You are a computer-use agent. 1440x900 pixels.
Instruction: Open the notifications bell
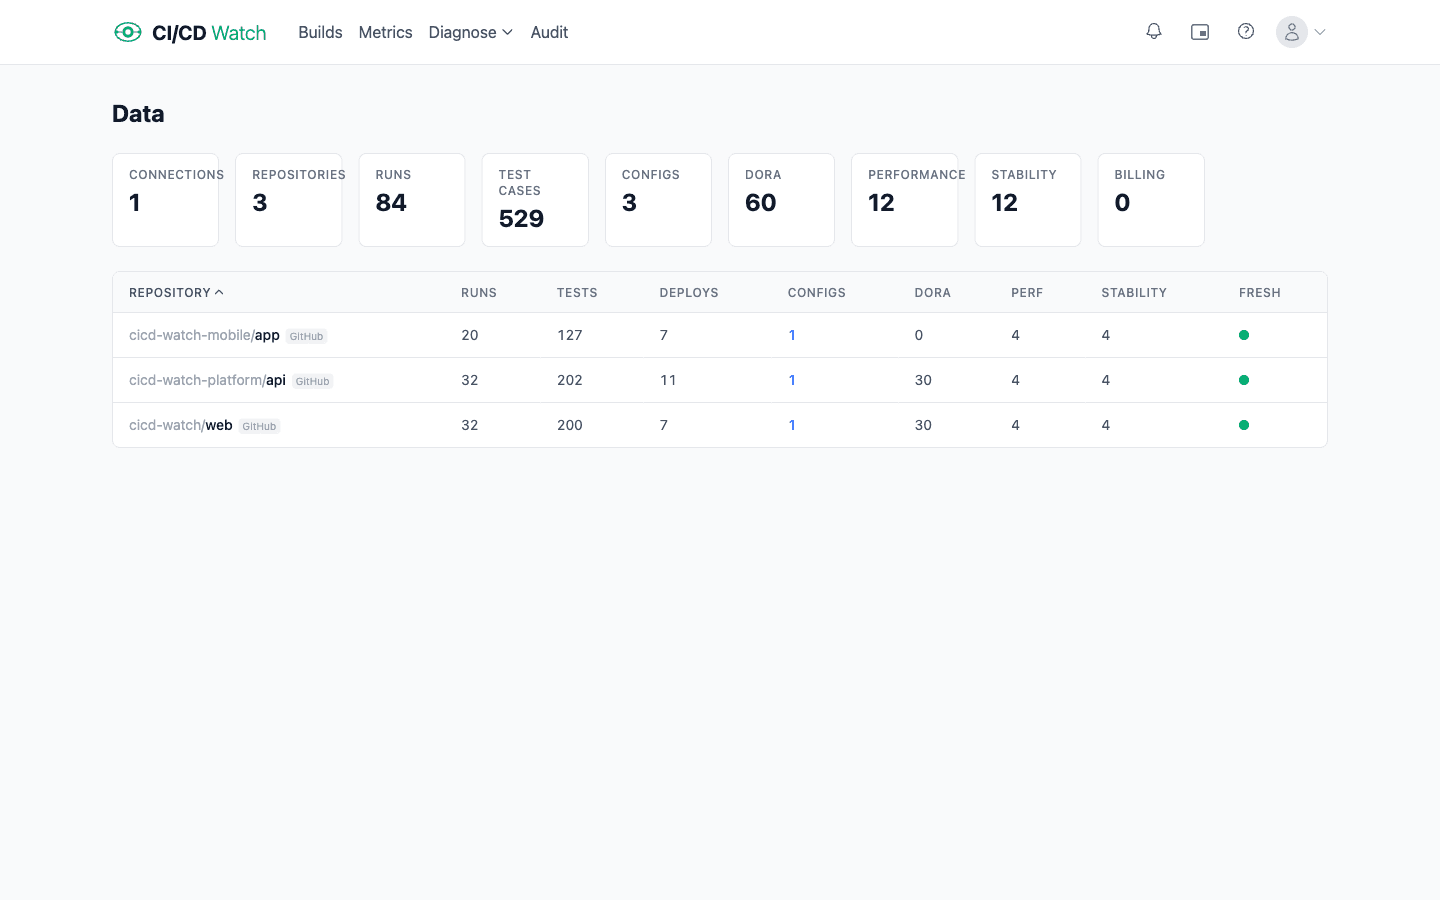pos(1154,32)
